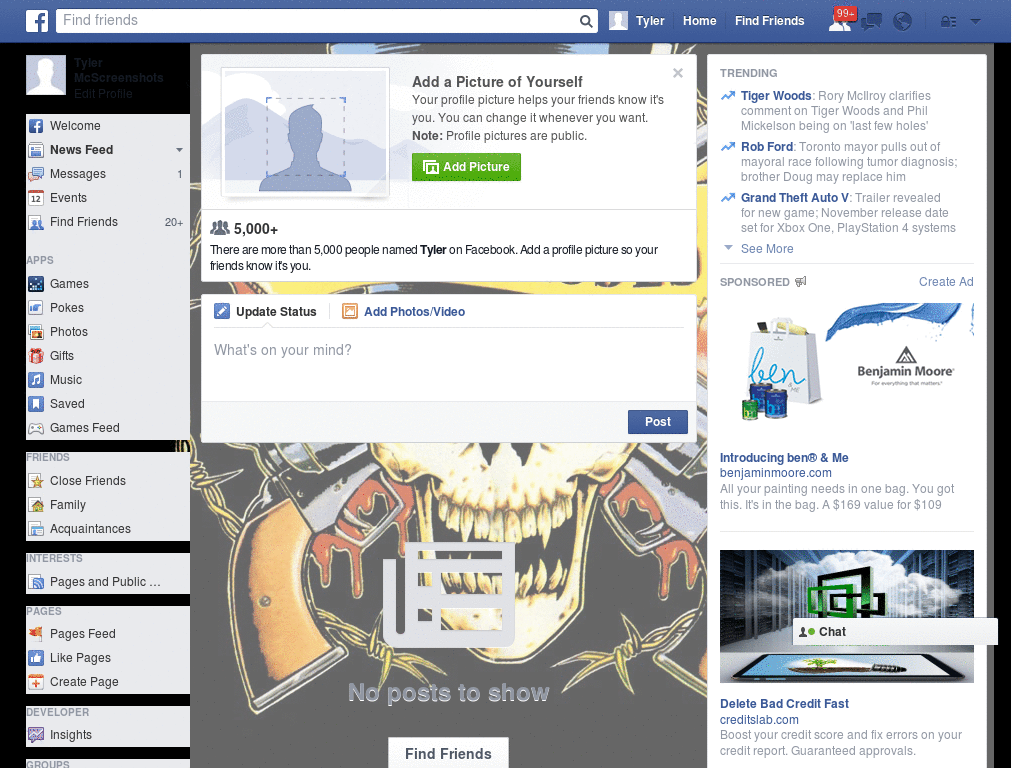The image size is (1024, 768).
Task: Click the Home link in top bar
Action: tap(699, 21)
